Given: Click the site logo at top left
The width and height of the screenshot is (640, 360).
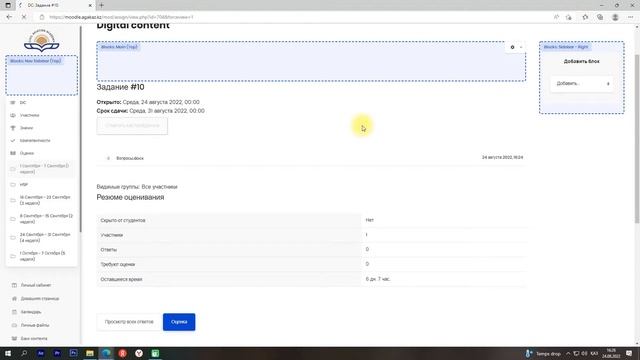Looking at the screenshot, I should point(42,41).
